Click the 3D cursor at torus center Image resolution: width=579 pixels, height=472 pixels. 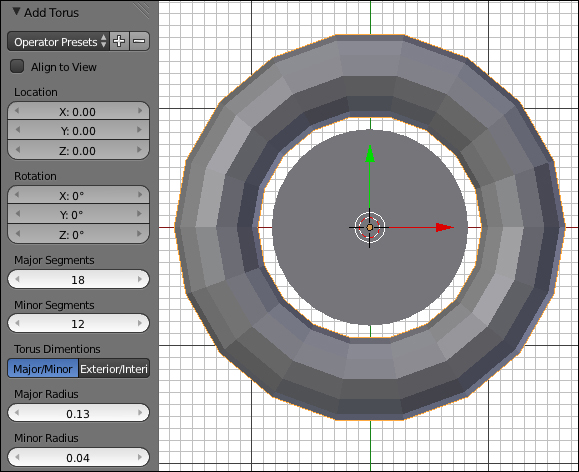click(370, 228)
